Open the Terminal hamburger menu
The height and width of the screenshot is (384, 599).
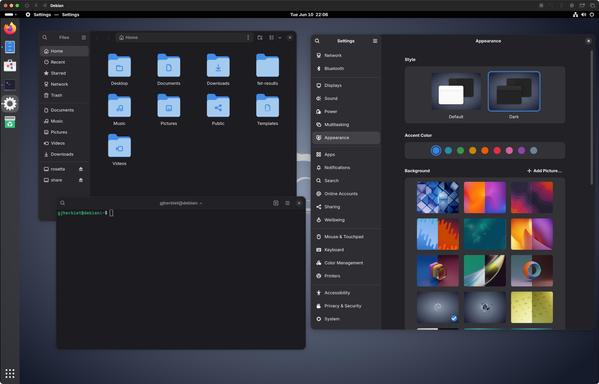pyautogui.click(x=287, y=203)
